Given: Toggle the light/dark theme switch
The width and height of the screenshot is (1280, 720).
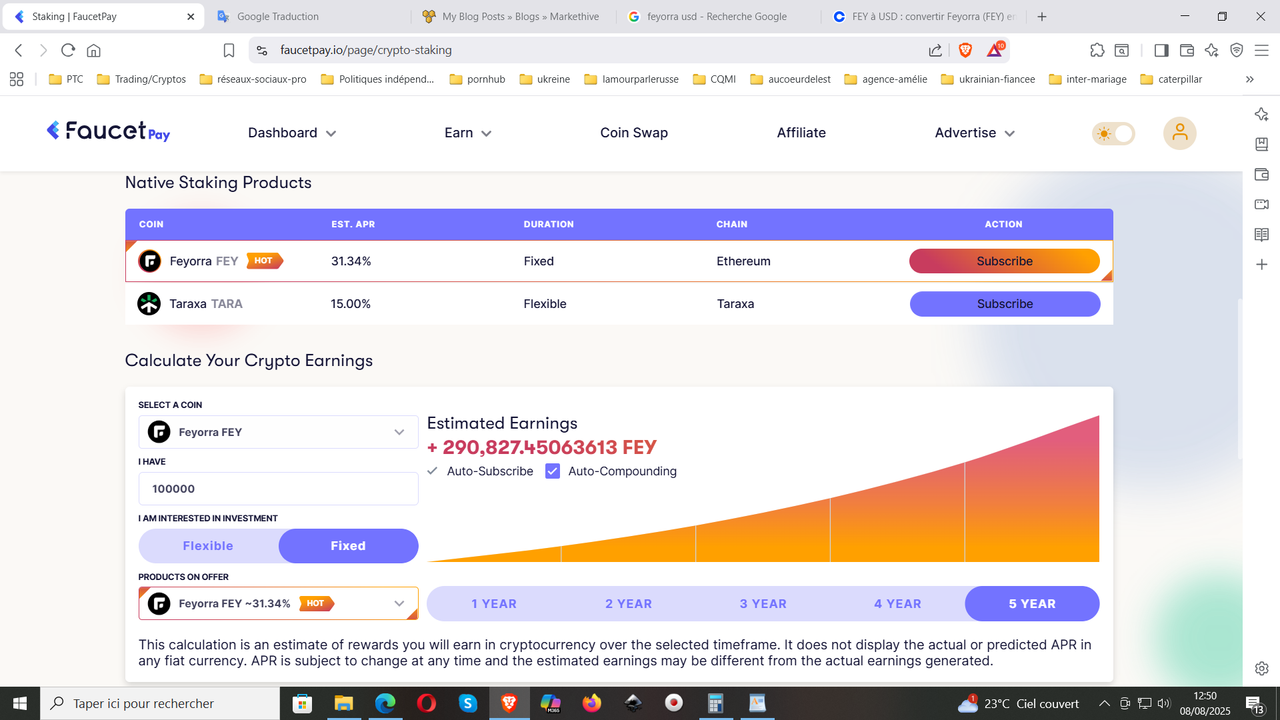Looking at the screenshot, I should [x=1114, y=133].
